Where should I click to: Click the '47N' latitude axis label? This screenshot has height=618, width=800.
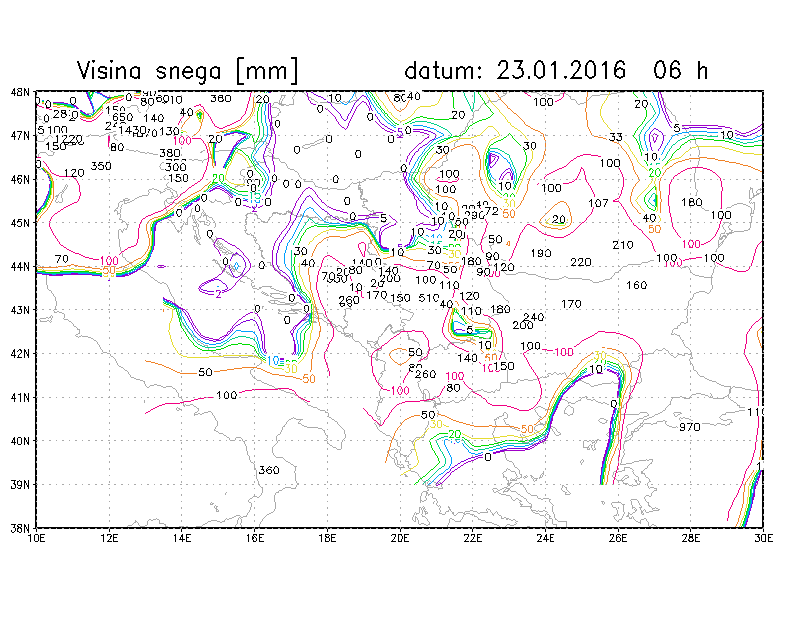[x=20, y=136]
